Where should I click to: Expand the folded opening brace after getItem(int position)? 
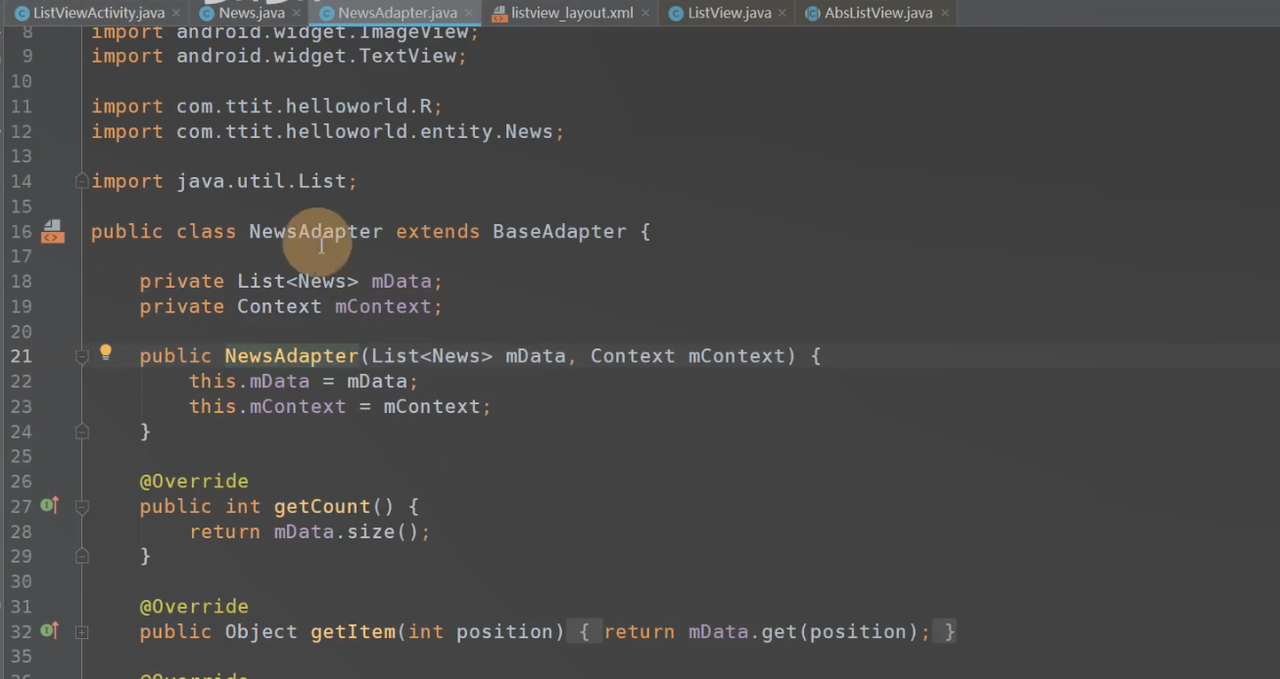click(584, 632)
